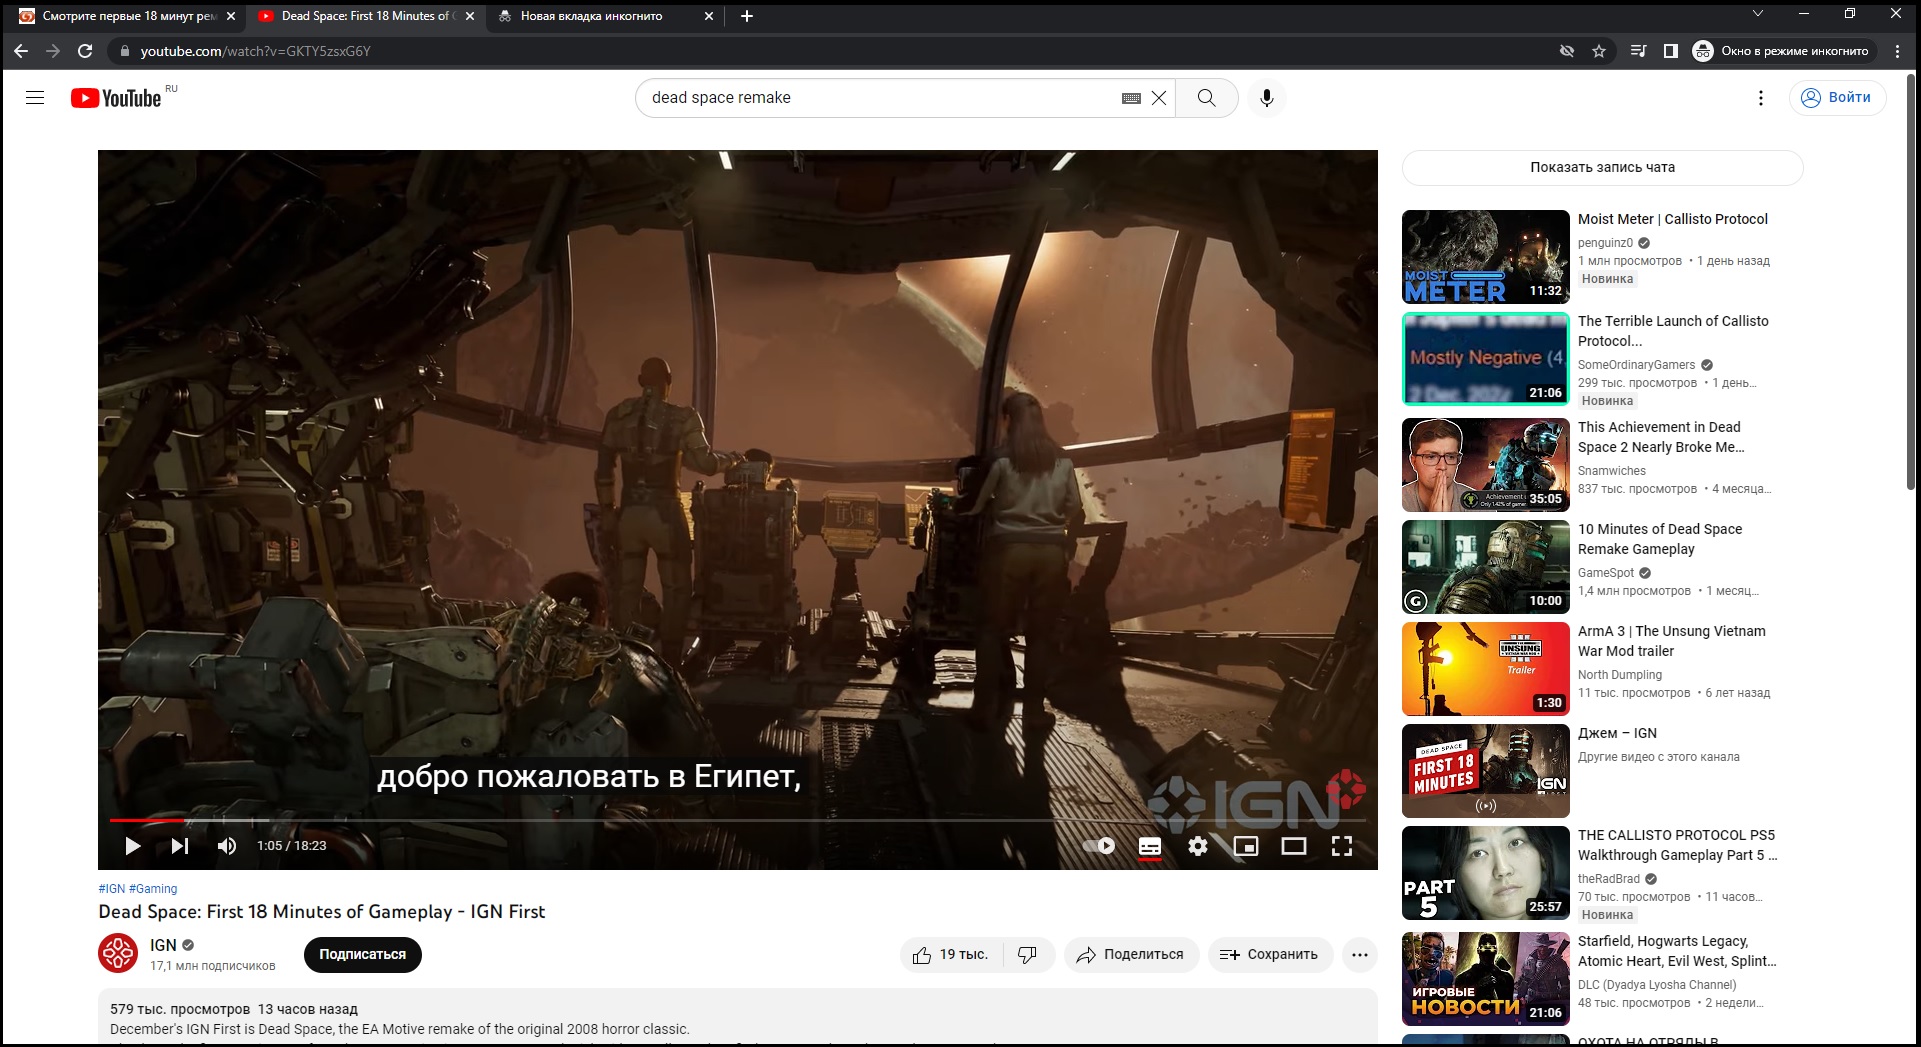1921x1047 pixels.
Task: Open GameSpot channel name
Action: tap(1606, 573)
